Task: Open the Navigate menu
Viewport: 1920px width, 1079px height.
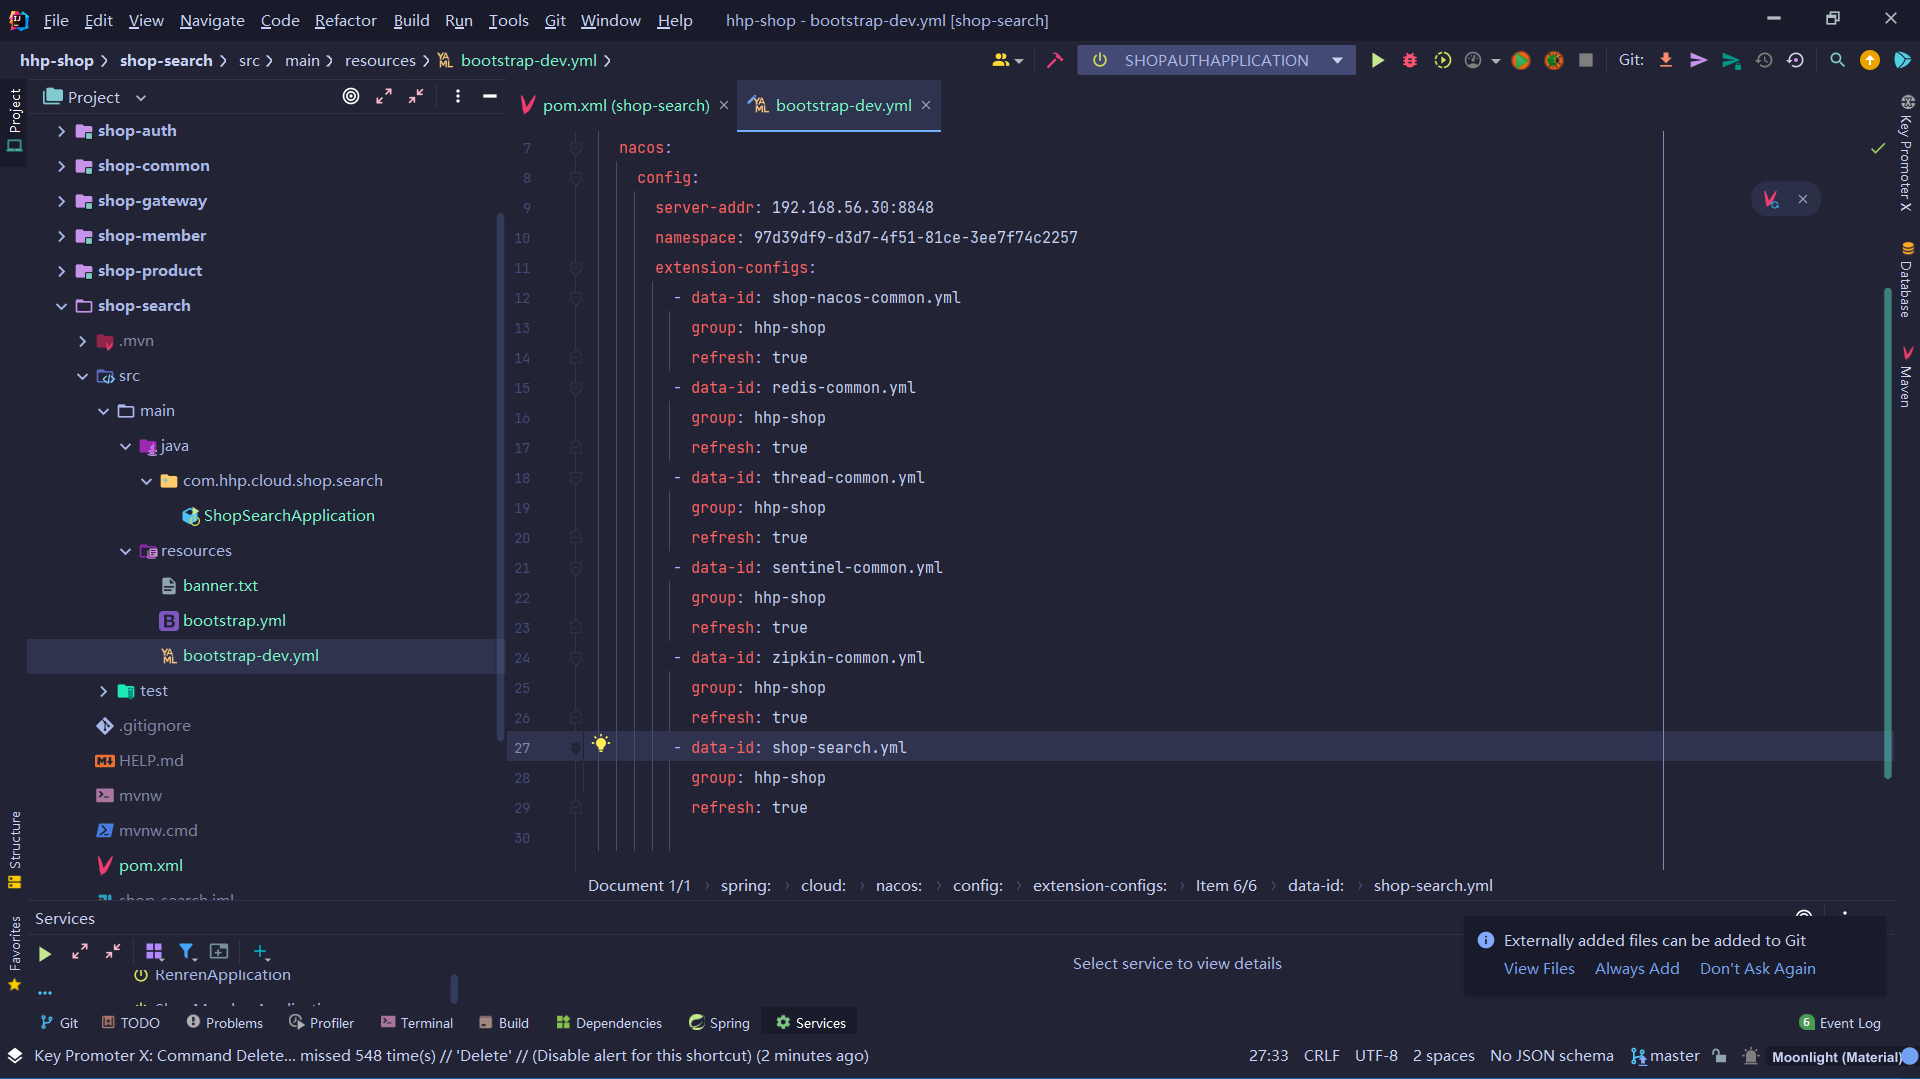Action: 212,20
